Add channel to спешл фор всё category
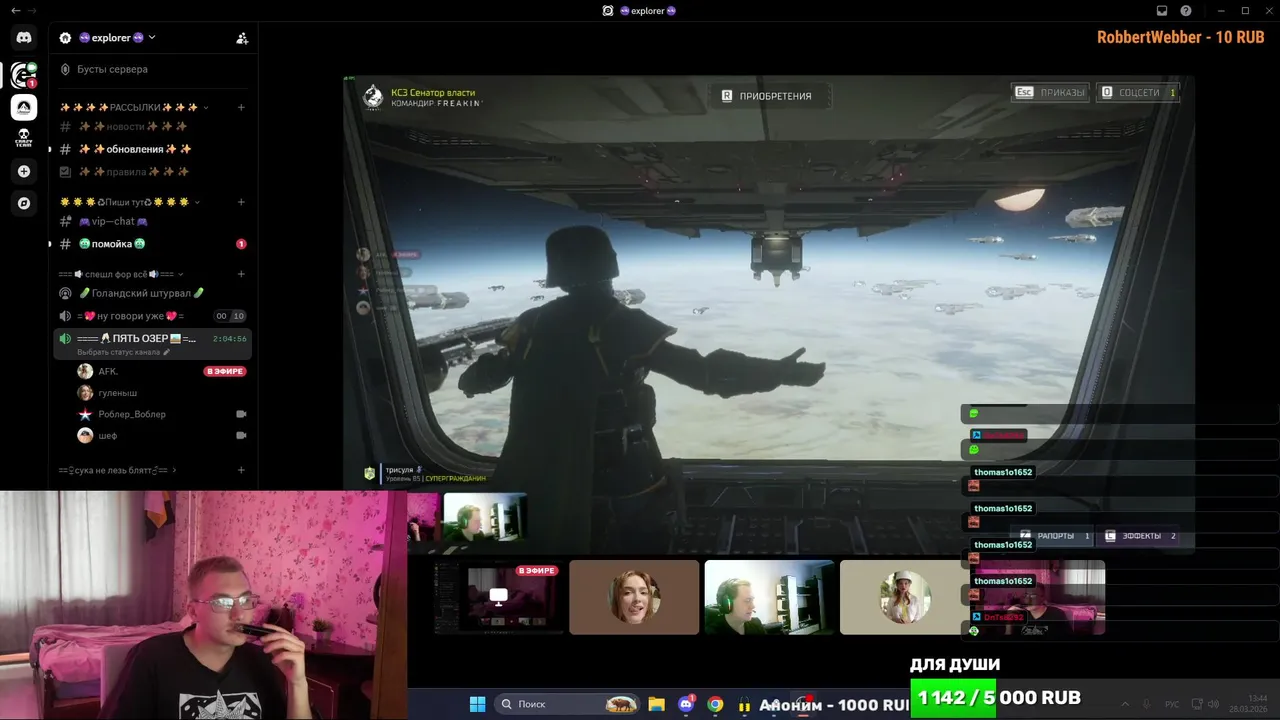The width and height of the screenshot is (1280, 720). (241, 274)
